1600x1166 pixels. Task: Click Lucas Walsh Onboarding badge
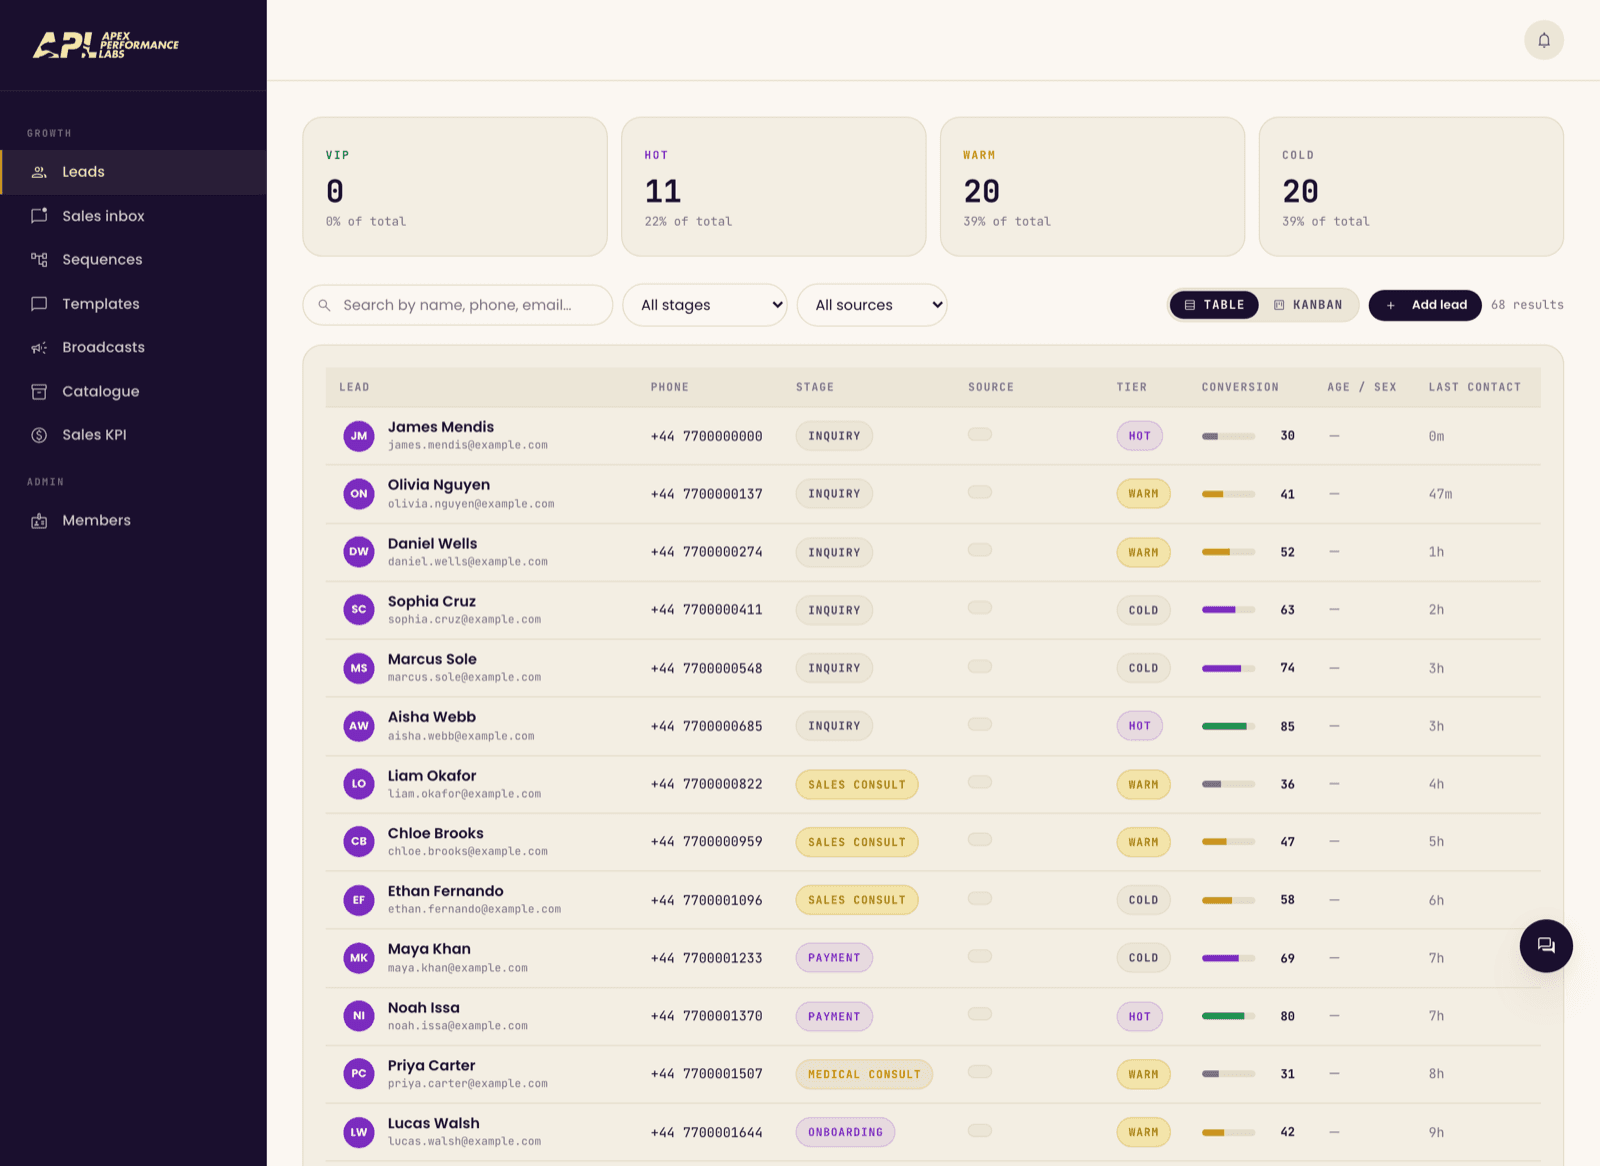point(846,1133)
